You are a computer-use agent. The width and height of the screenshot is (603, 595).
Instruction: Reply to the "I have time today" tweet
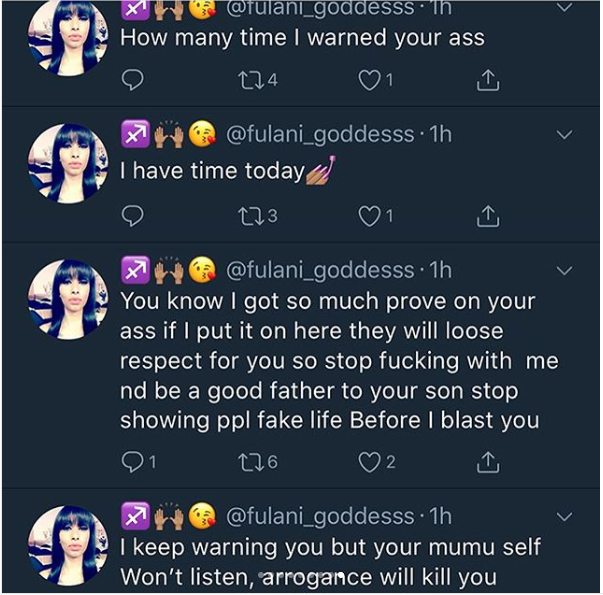click(x=133, y=215)
